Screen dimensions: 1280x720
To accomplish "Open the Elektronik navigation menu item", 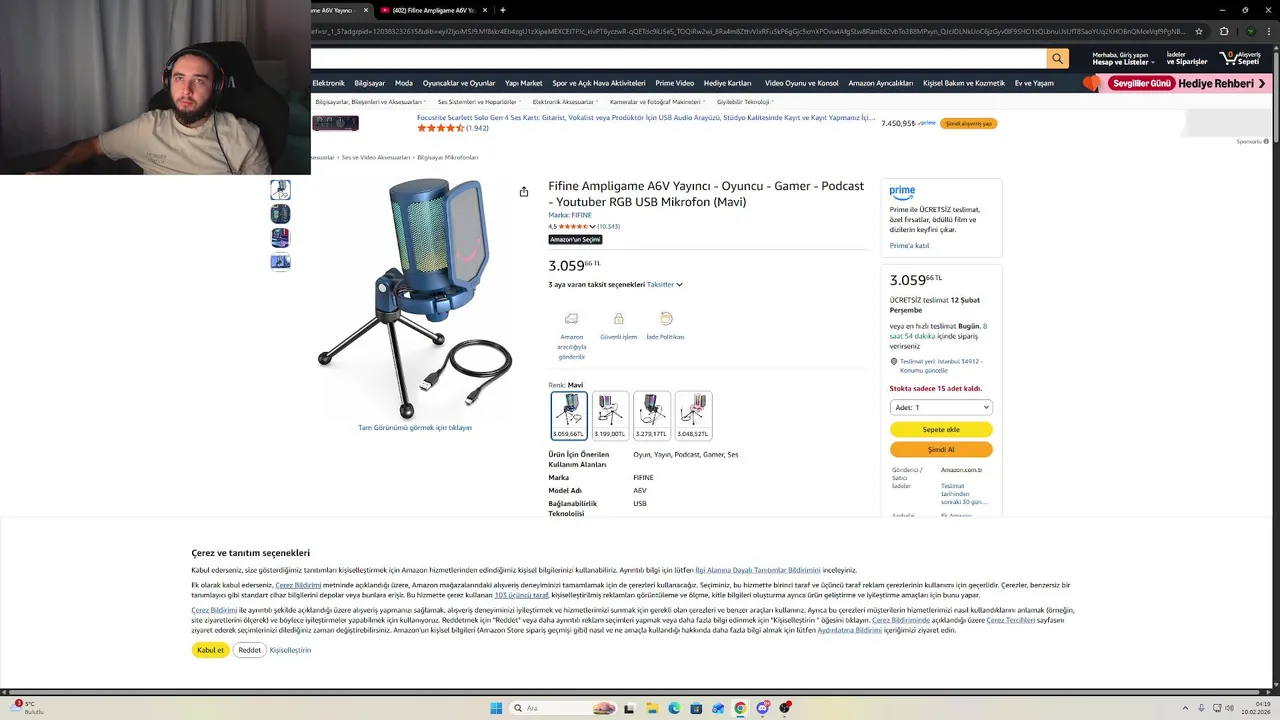I will point(328,83).
